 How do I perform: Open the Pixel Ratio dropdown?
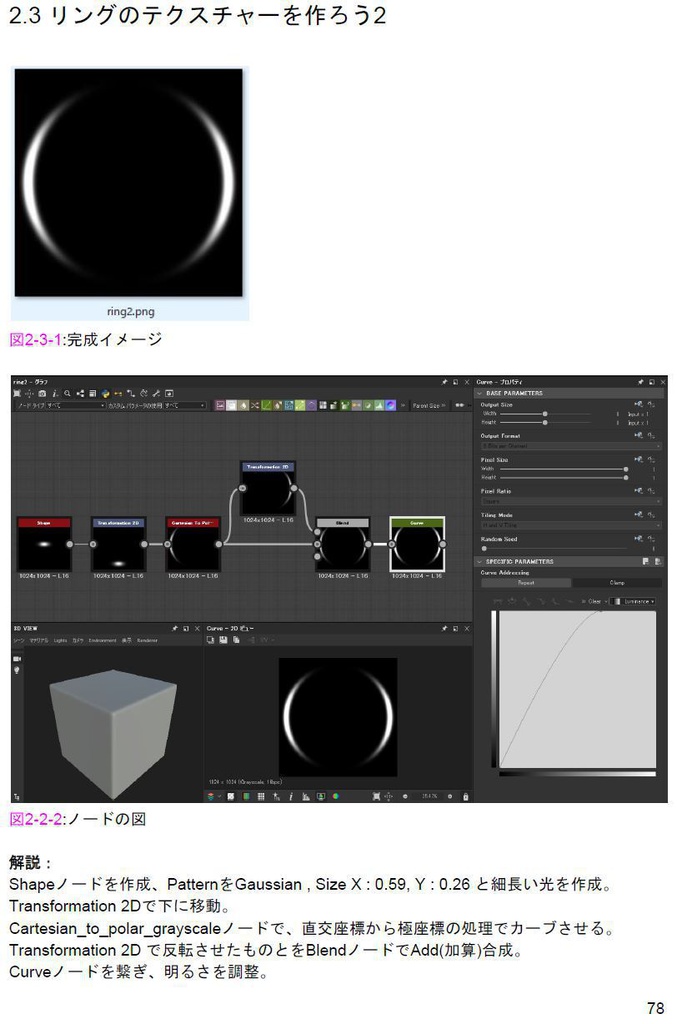click(x=571, y=502)
